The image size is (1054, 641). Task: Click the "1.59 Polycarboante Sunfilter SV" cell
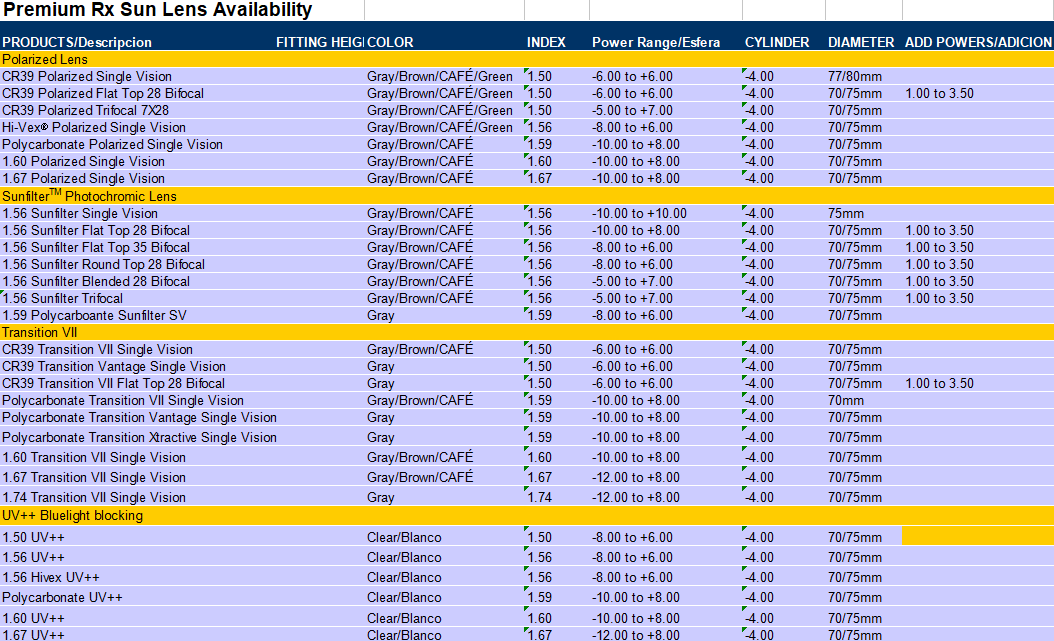[94, 315]
